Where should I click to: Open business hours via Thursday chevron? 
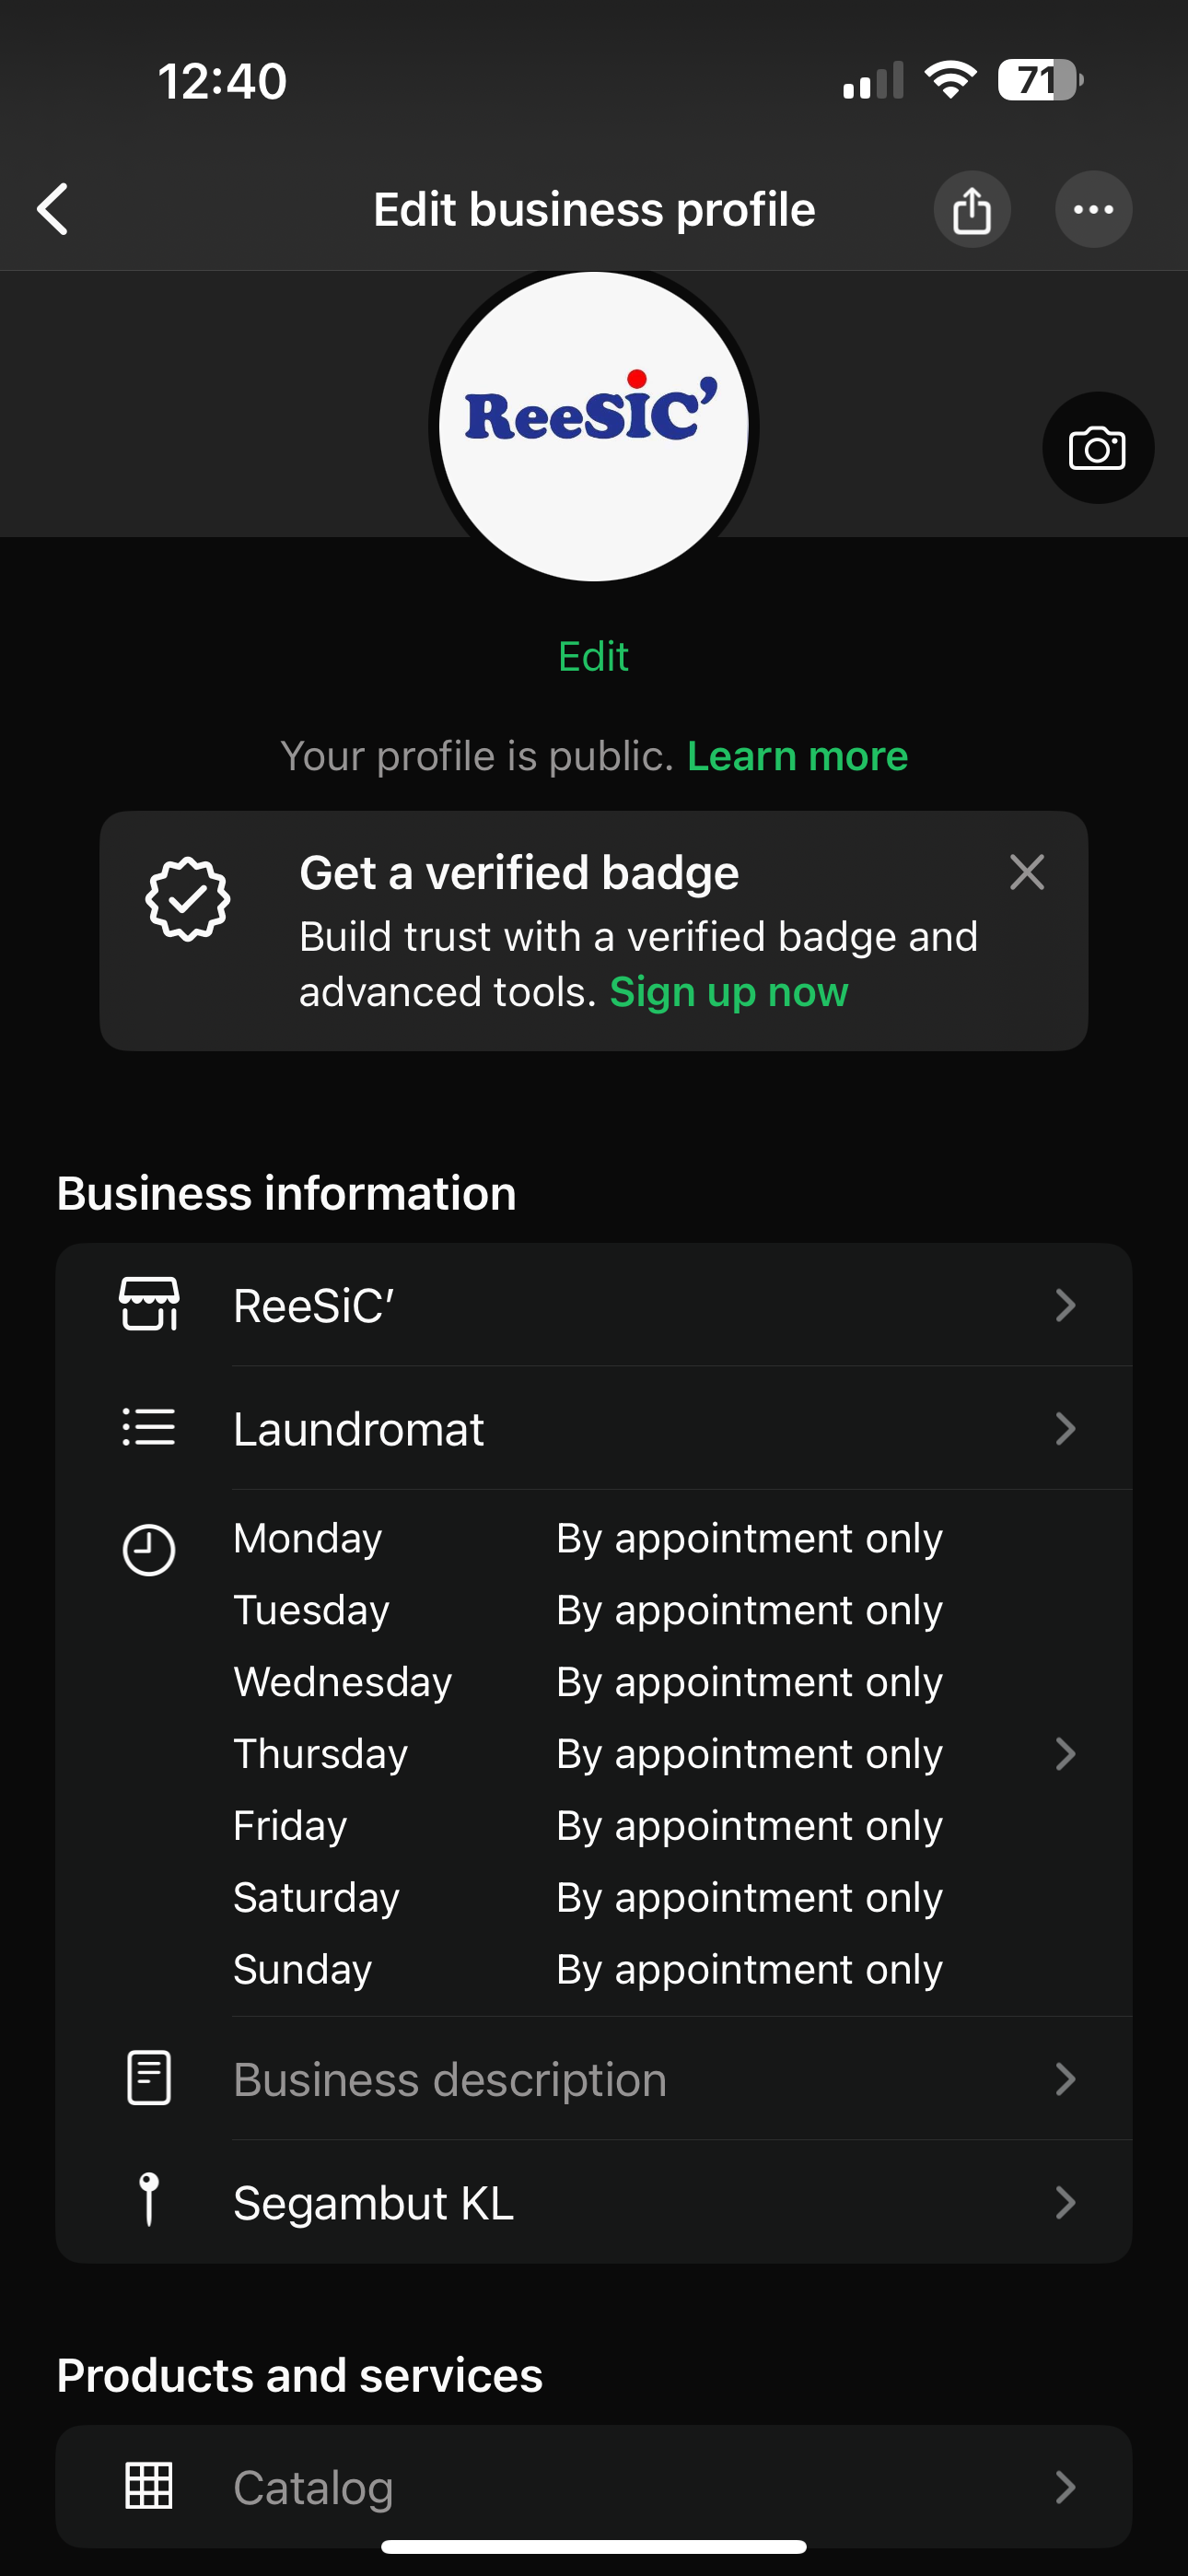(x=1065, y=1753)
